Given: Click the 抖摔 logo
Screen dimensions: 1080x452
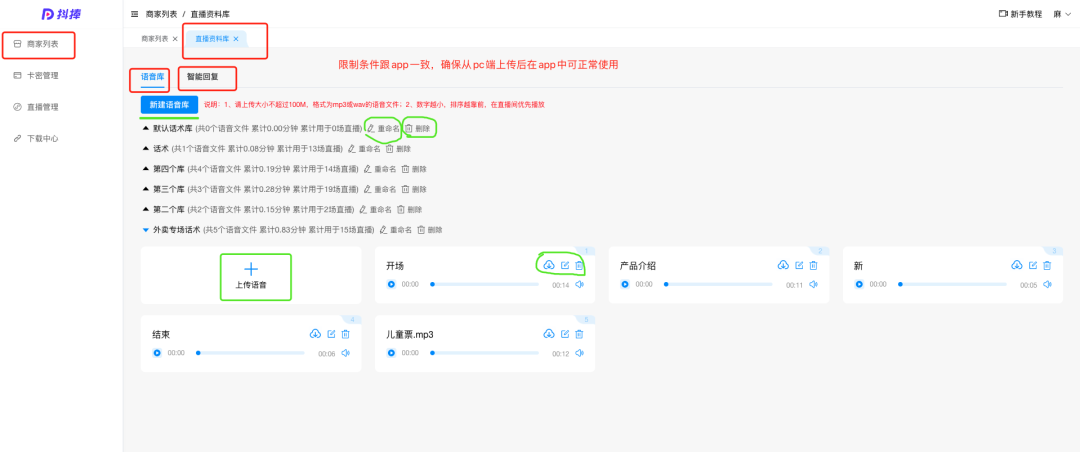Looking at the screenshot, I should click(x=61, y=14).
